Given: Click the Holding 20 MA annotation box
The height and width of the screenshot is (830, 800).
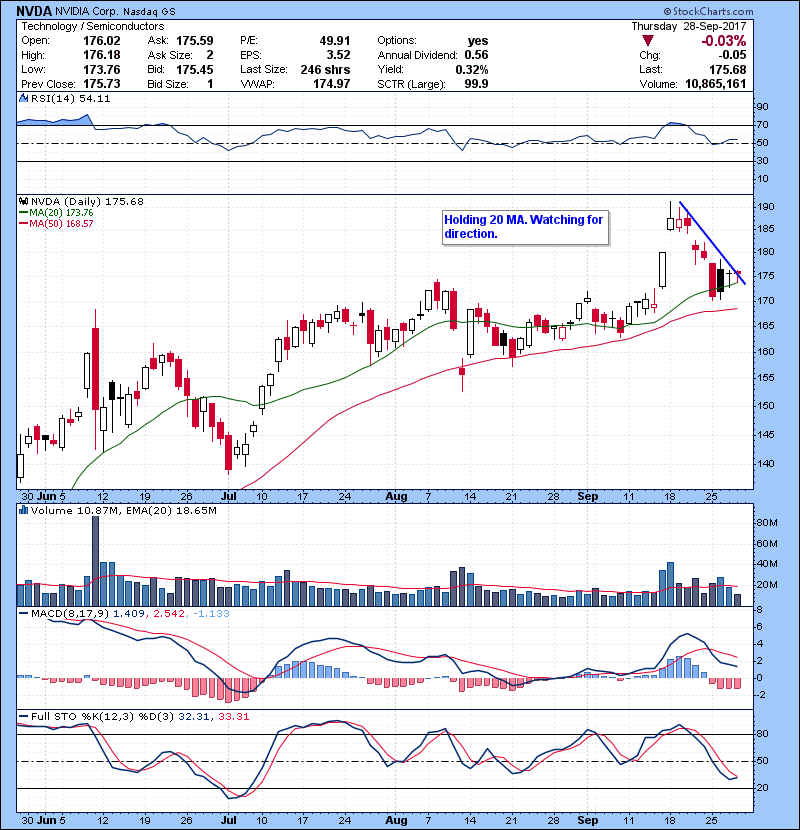Looking at the screenshot, I should tap(526, 227).
